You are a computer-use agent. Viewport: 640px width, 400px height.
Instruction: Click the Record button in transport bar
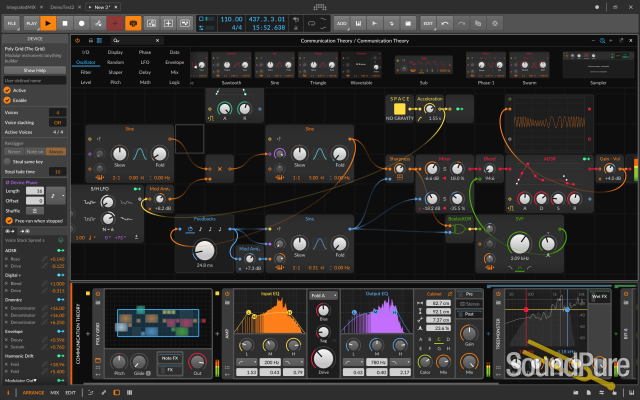[82, 21]
